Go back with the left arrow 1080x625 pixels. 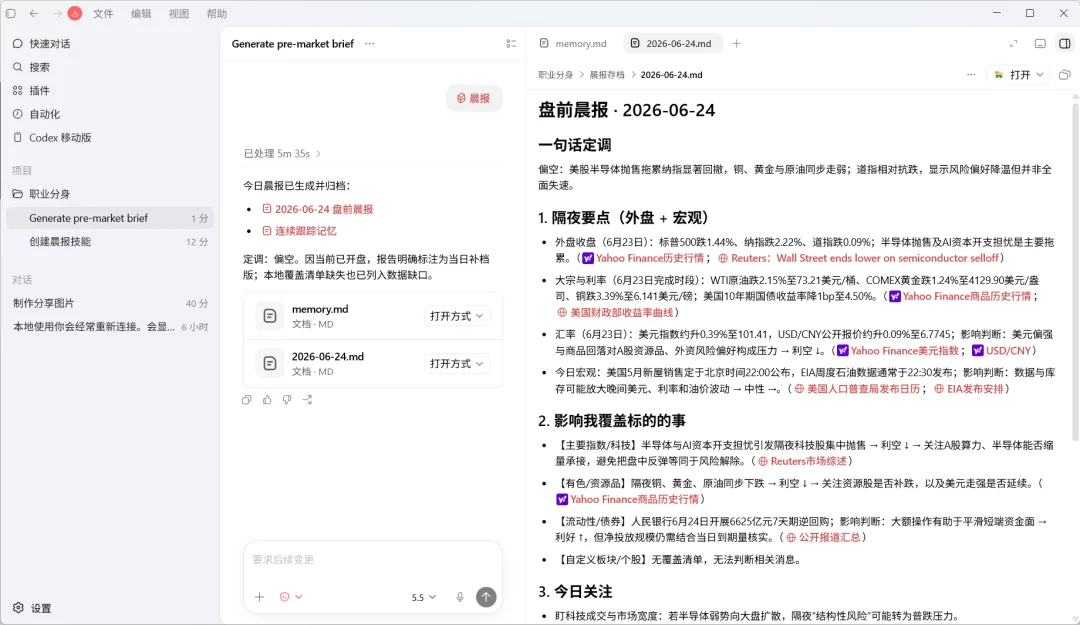(x=34, y=13)
